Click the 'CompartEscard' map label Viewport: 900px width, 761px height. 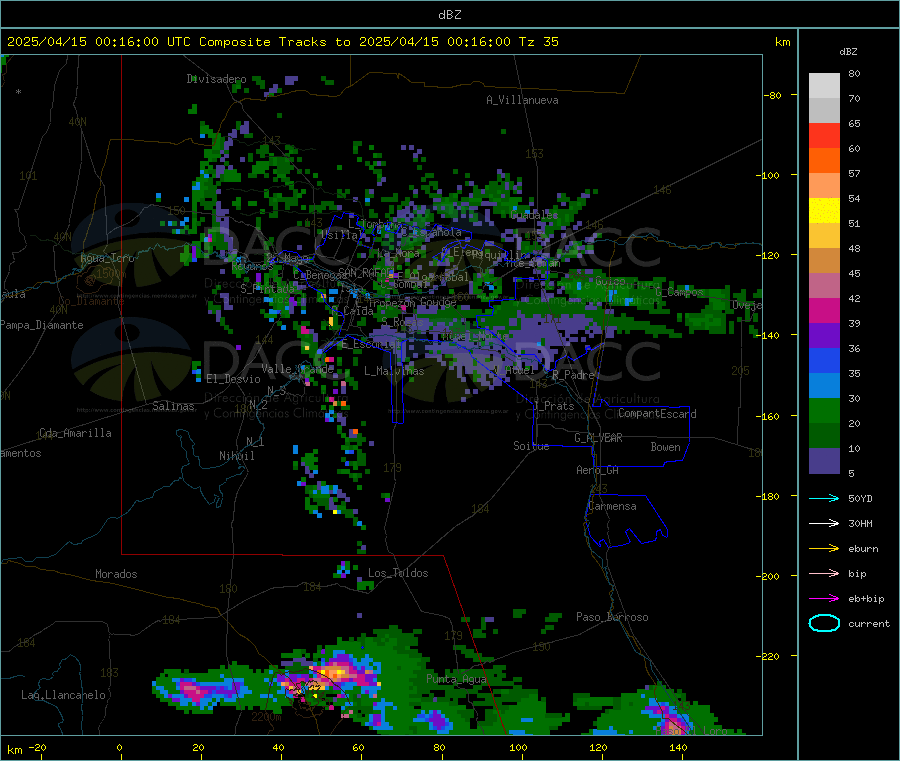click(x=657, y=414)
